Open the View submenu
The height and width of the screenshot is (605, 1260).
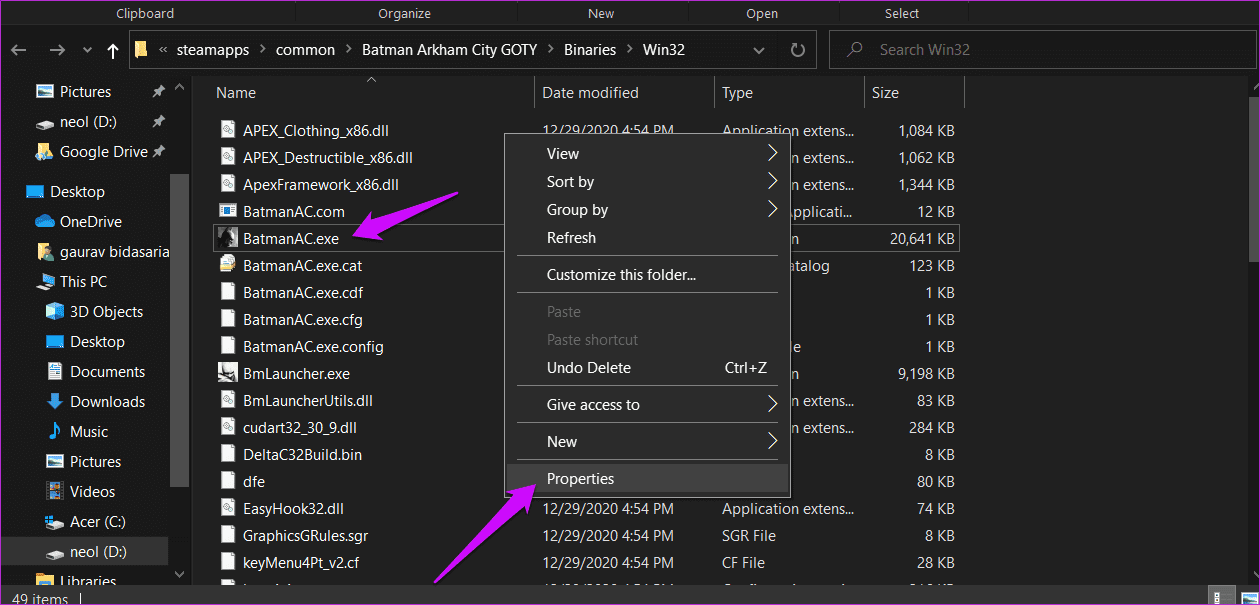[x=648, y=154]
